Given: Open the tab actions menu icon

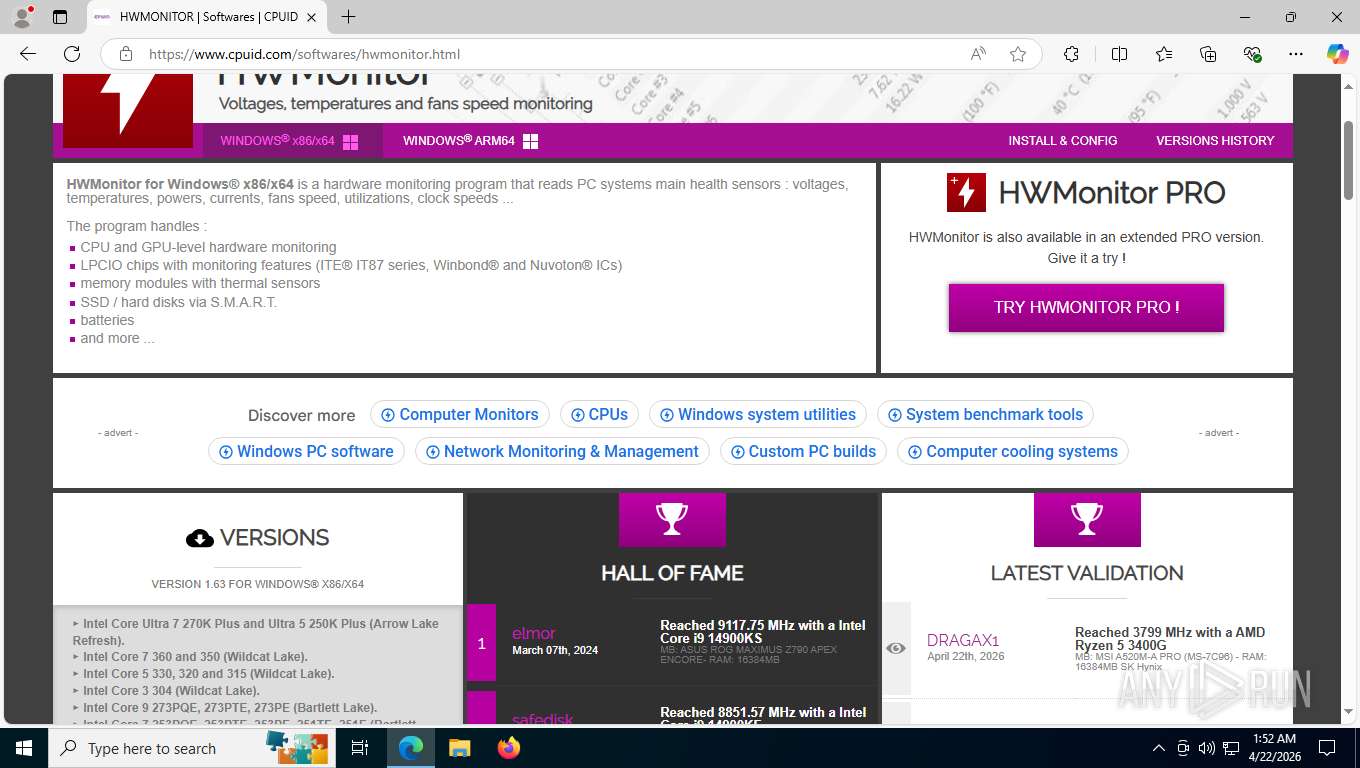Looking at the screenshot, I should tap(60, 17).
